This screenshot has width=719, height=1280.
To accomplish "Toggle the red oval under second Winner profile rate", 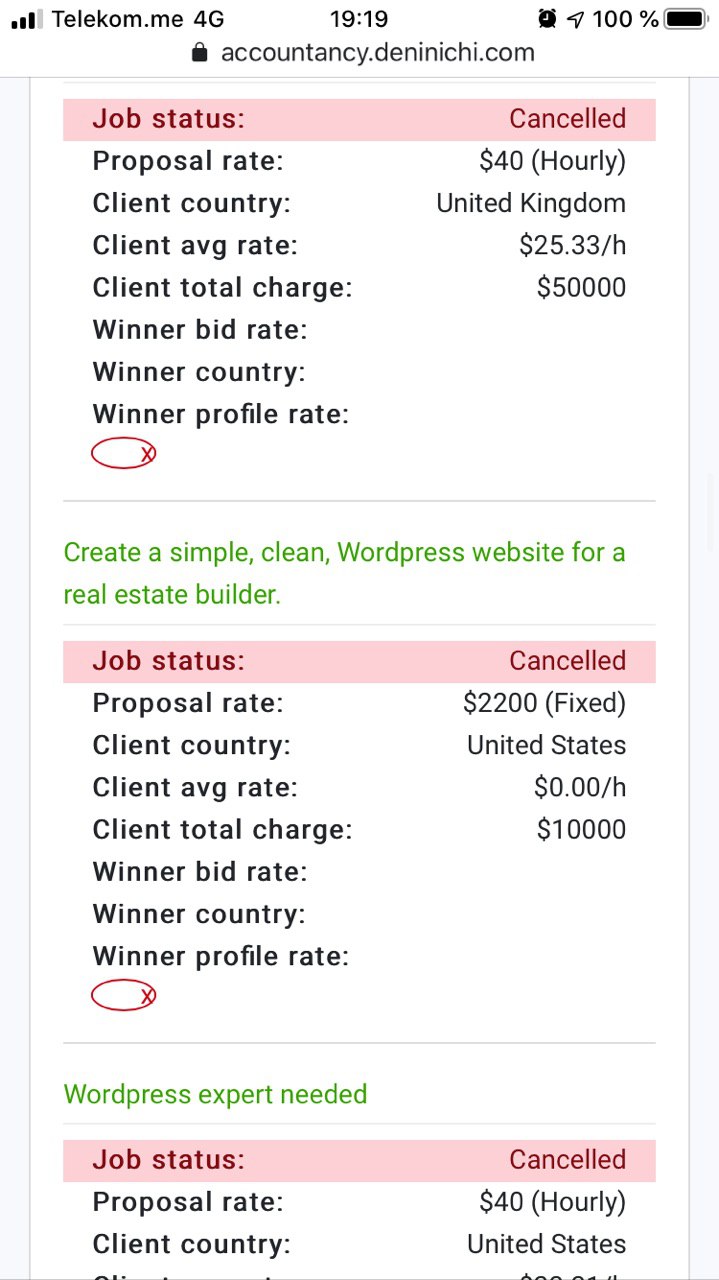I will [124, 996].
